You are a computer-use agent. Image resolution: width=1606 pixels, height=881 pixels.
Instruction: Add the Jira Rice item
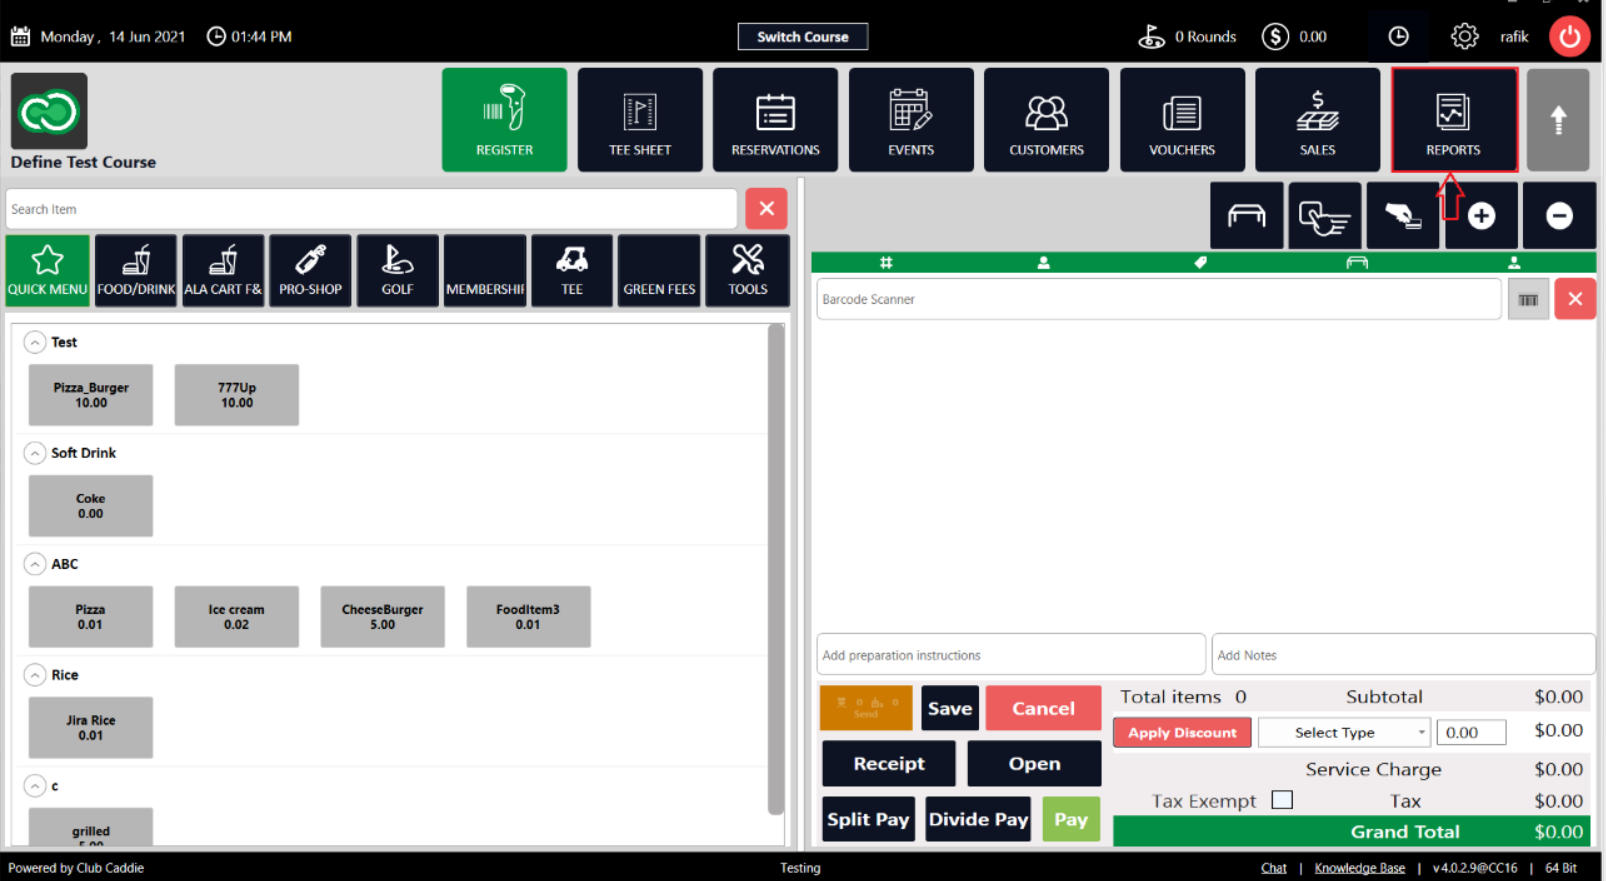point(91,728)
